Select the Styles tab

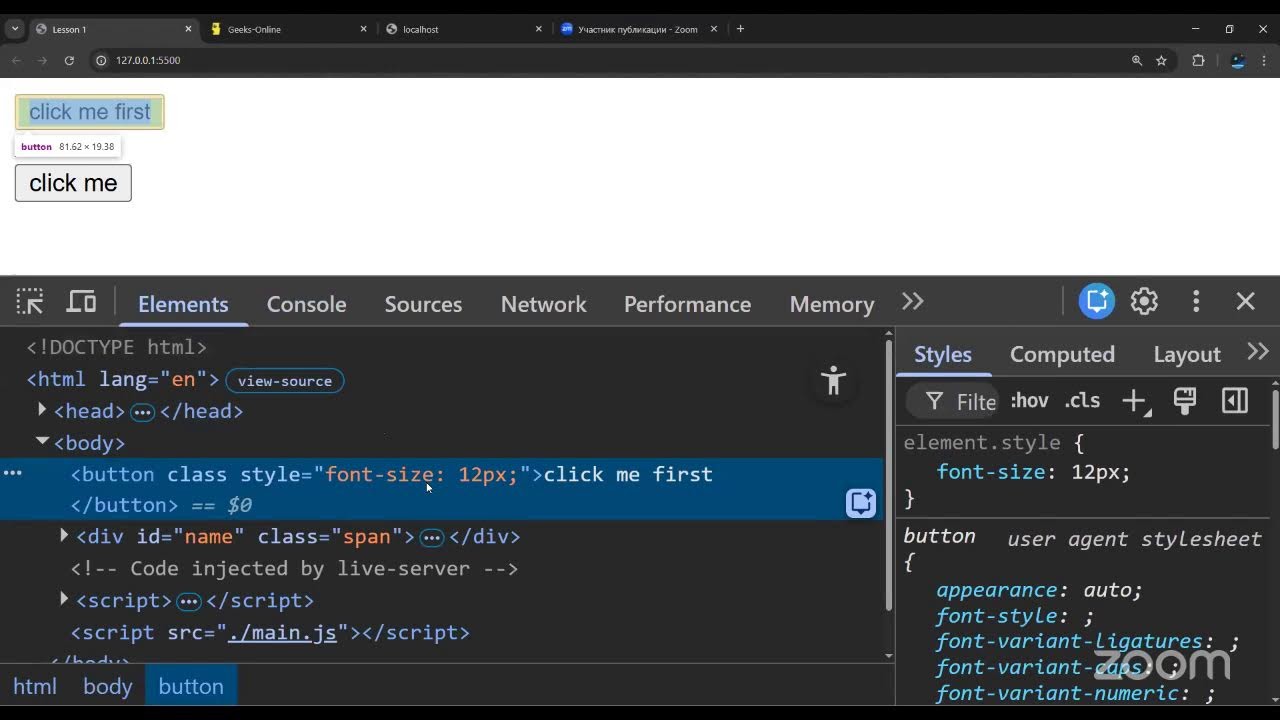943,354
